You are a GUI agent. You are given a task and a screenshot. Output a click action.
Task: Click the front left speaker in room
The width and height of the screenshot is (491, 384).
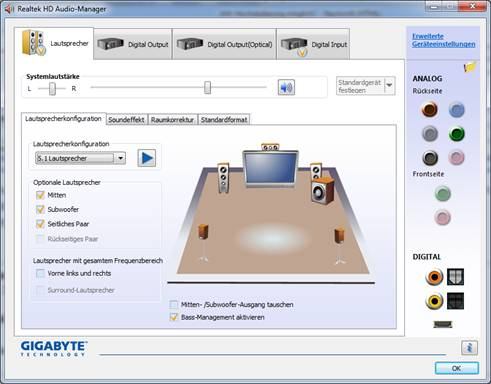click(x=223, y=177)
